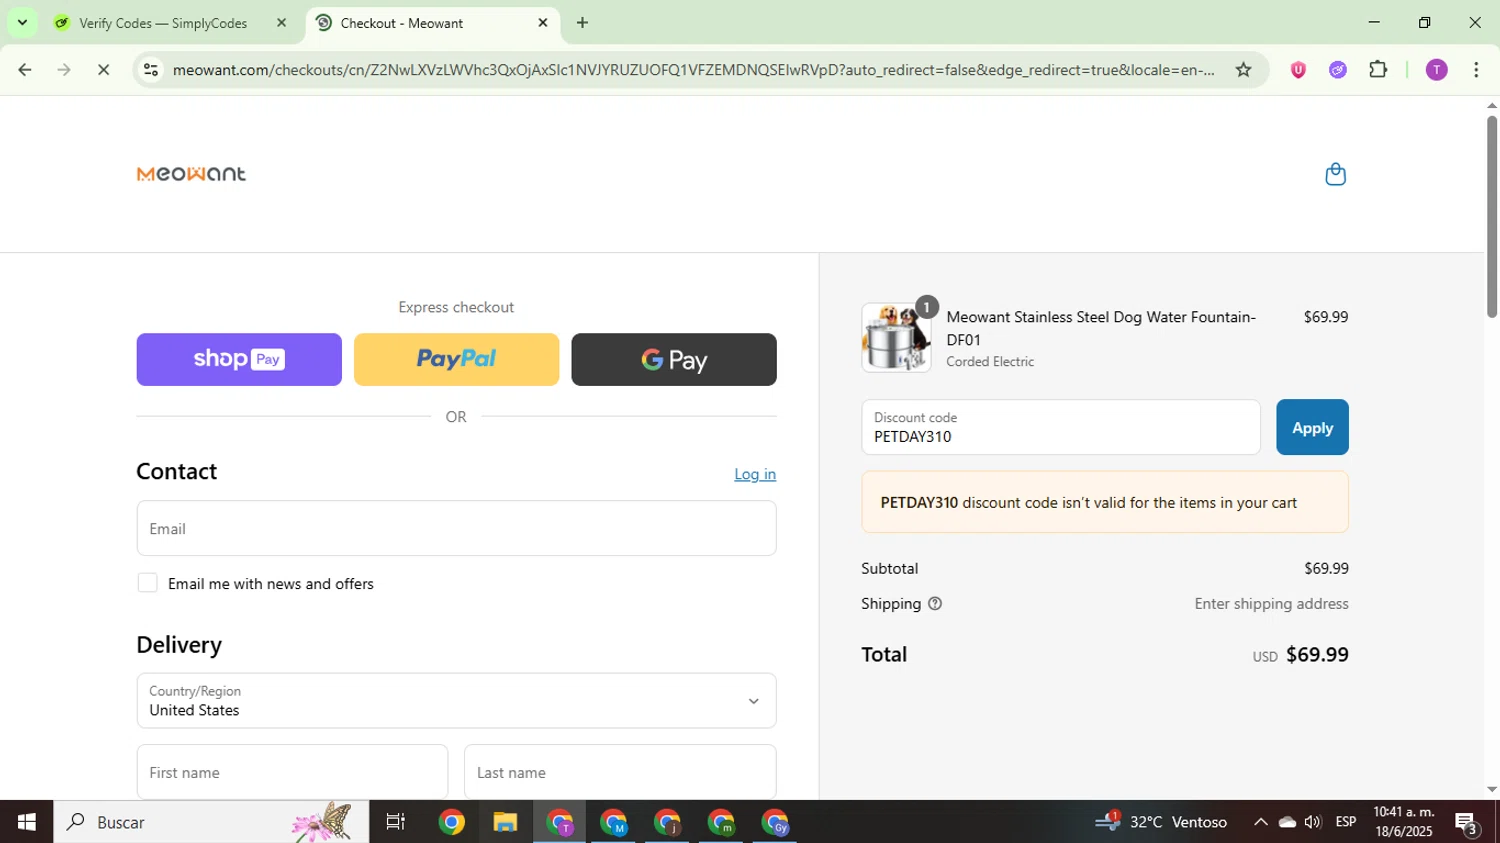The image size is (1500, 843).
Task: Click the shipping info help icon
Action: [x=935, y=604]
